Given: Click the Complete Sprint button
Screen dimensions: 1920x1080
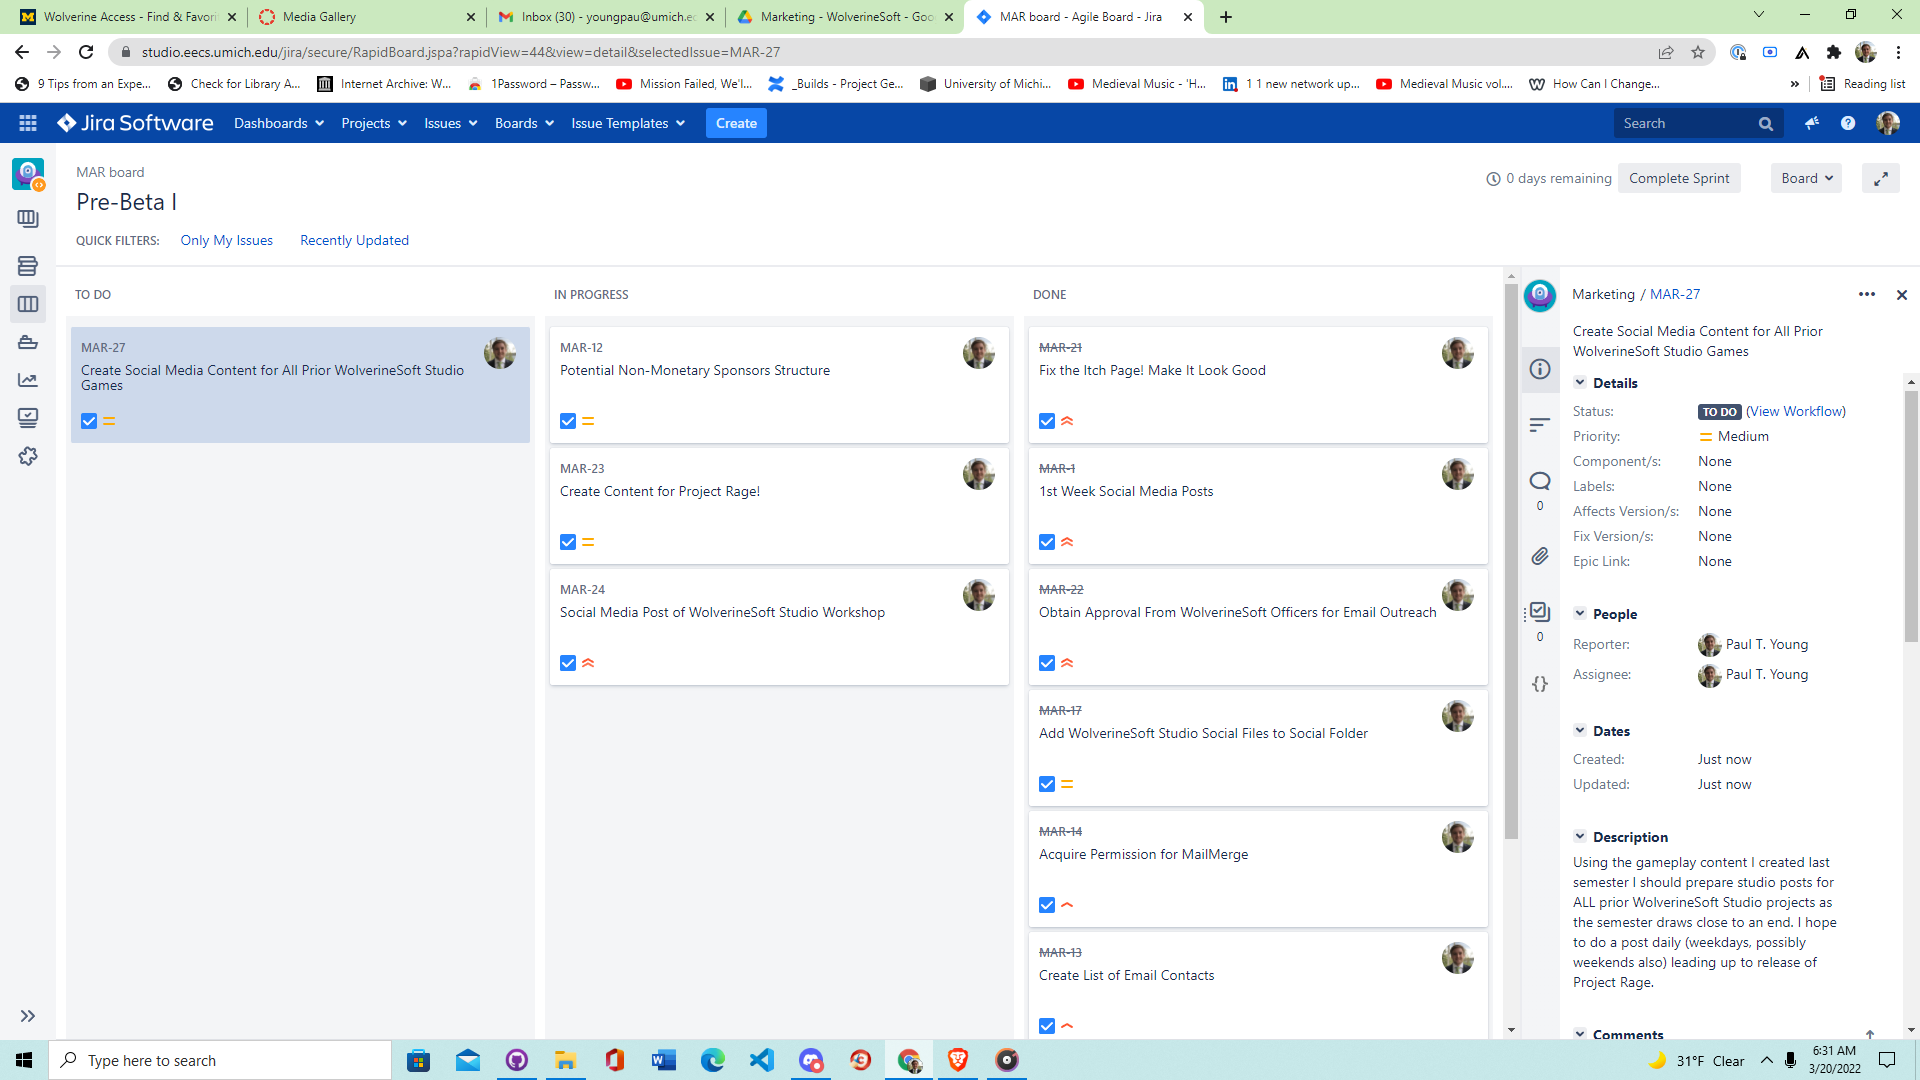Looking at the screenshot, I should pyautogui.click(x=1679, y=178).
